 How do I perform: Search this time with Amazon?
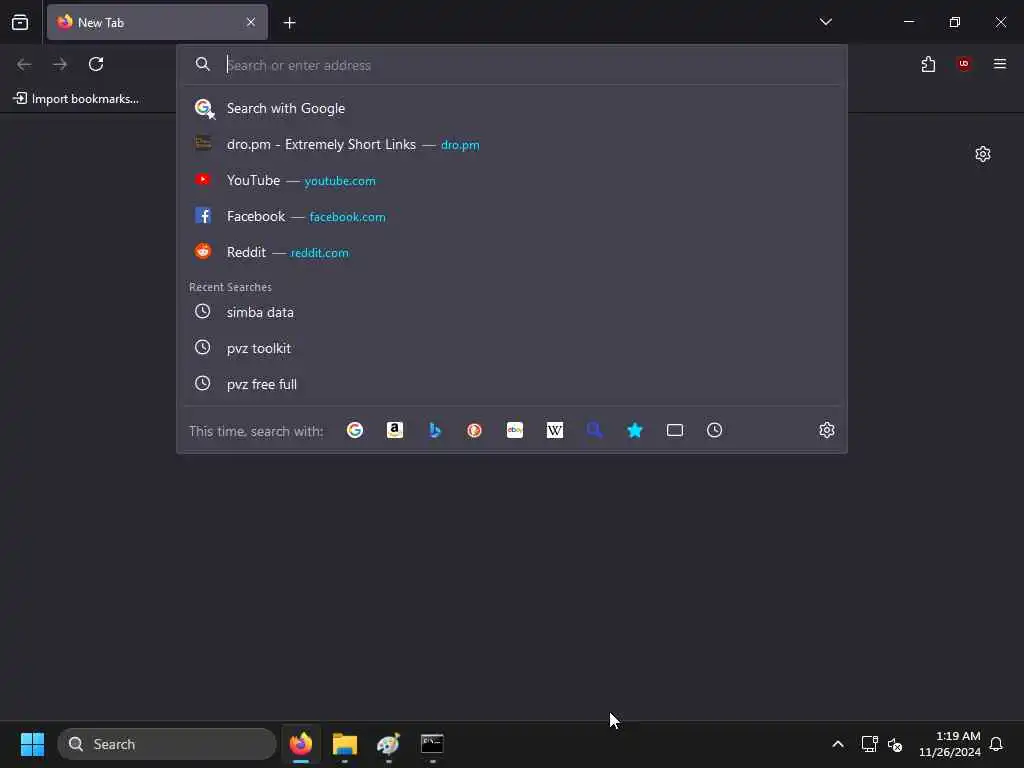pos(394,430)
